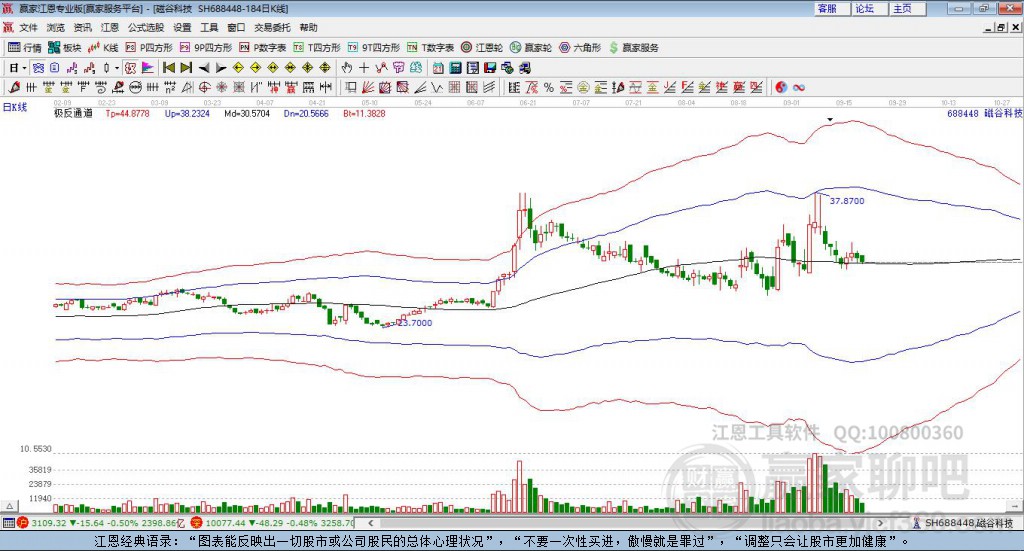Jump to last bar with skip-to-end icon
The width and height of the screenshot is (1024, 551).
tap(186, 68)
